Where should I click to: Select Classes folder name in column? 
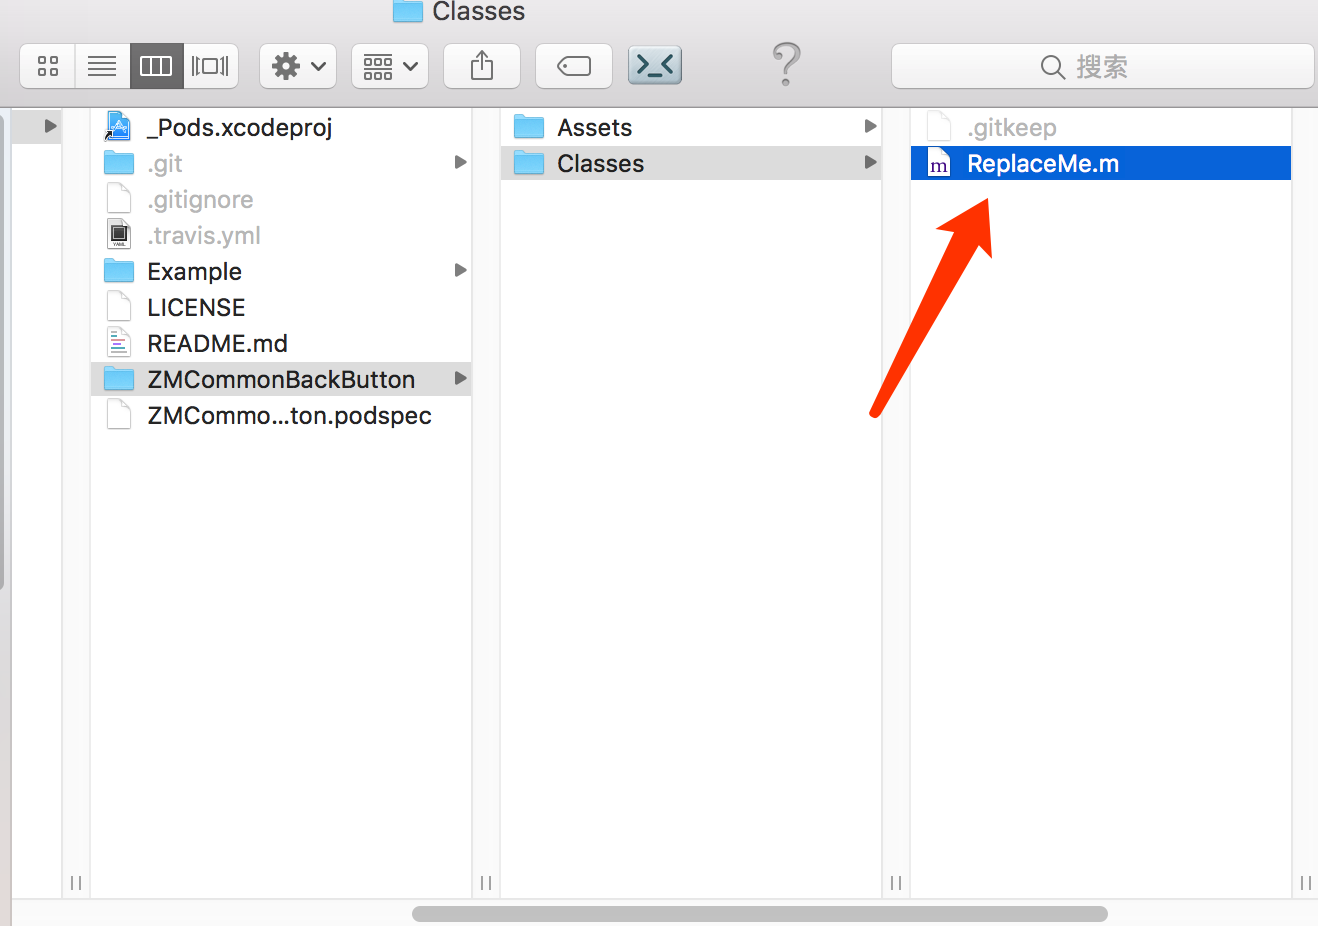(600, 163)
